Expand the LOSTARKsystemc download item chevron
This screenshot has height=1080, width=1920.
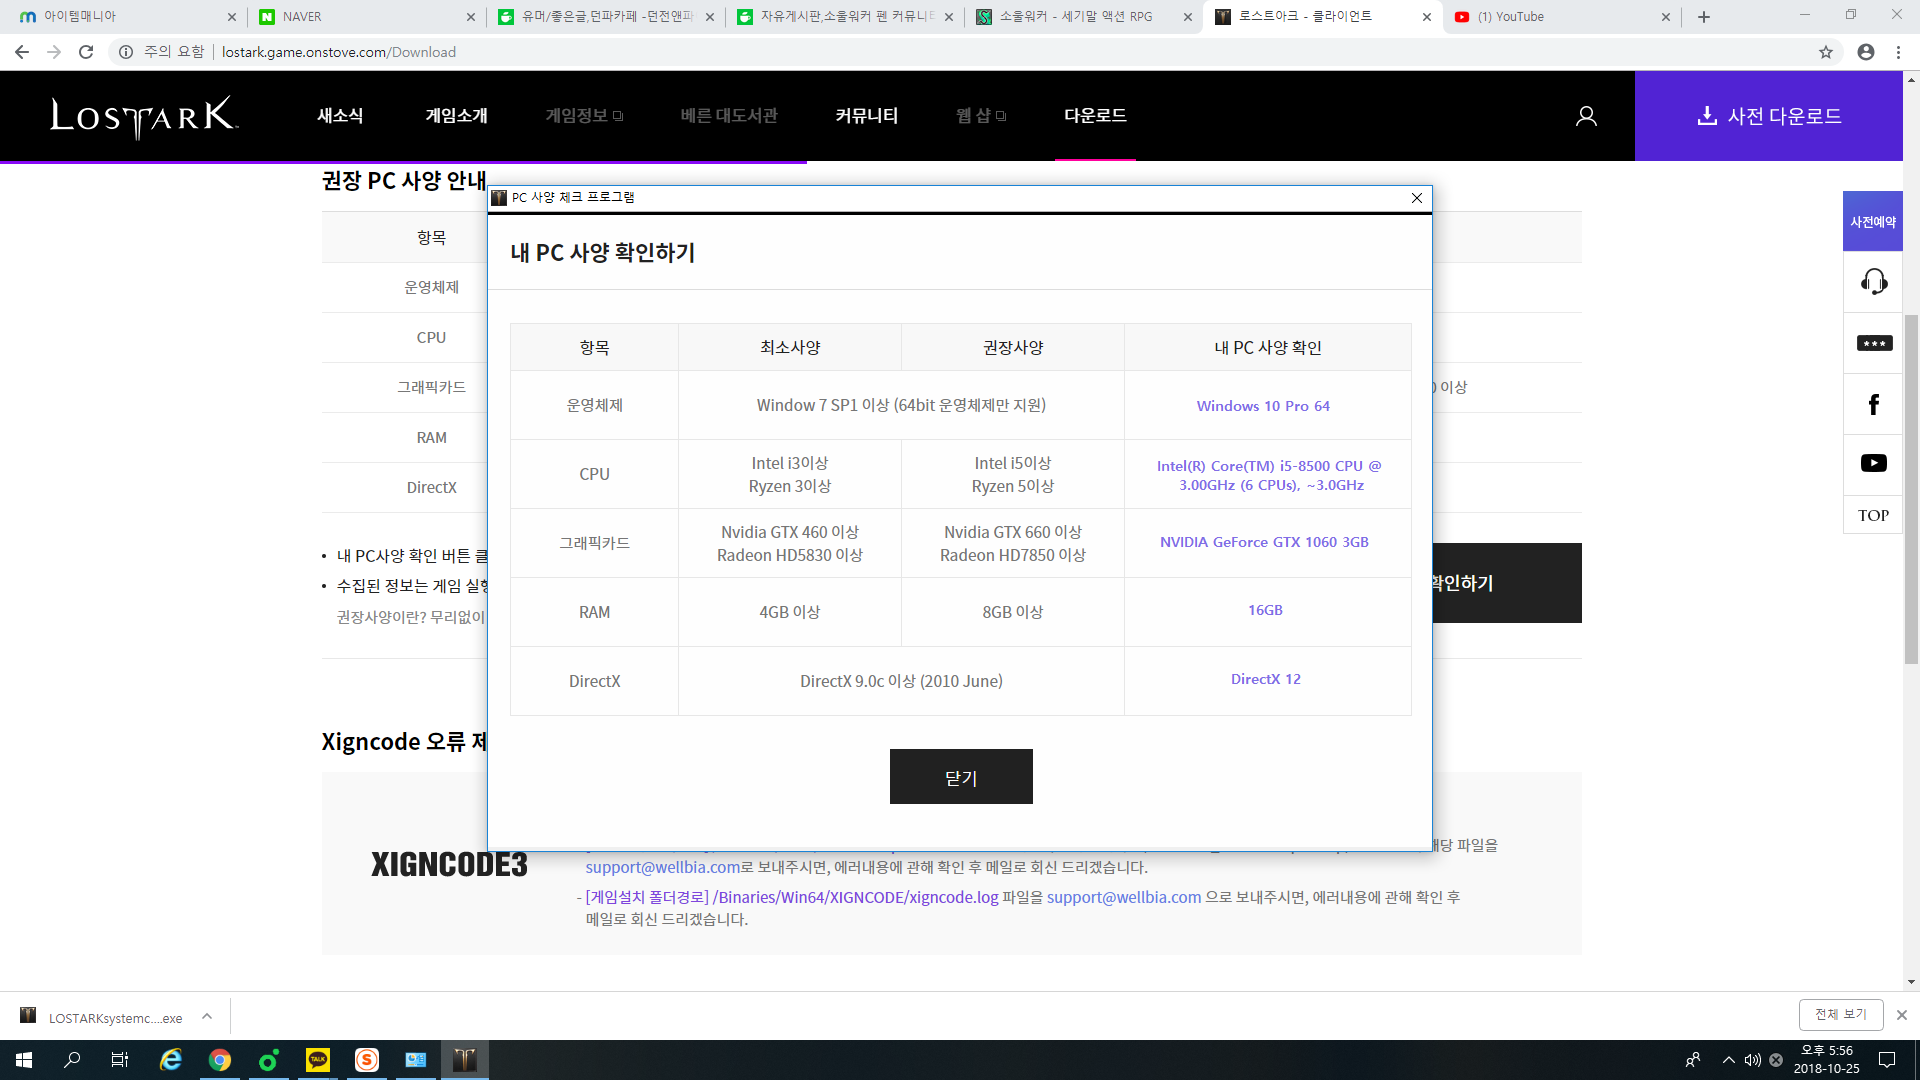coord(207,1017)
